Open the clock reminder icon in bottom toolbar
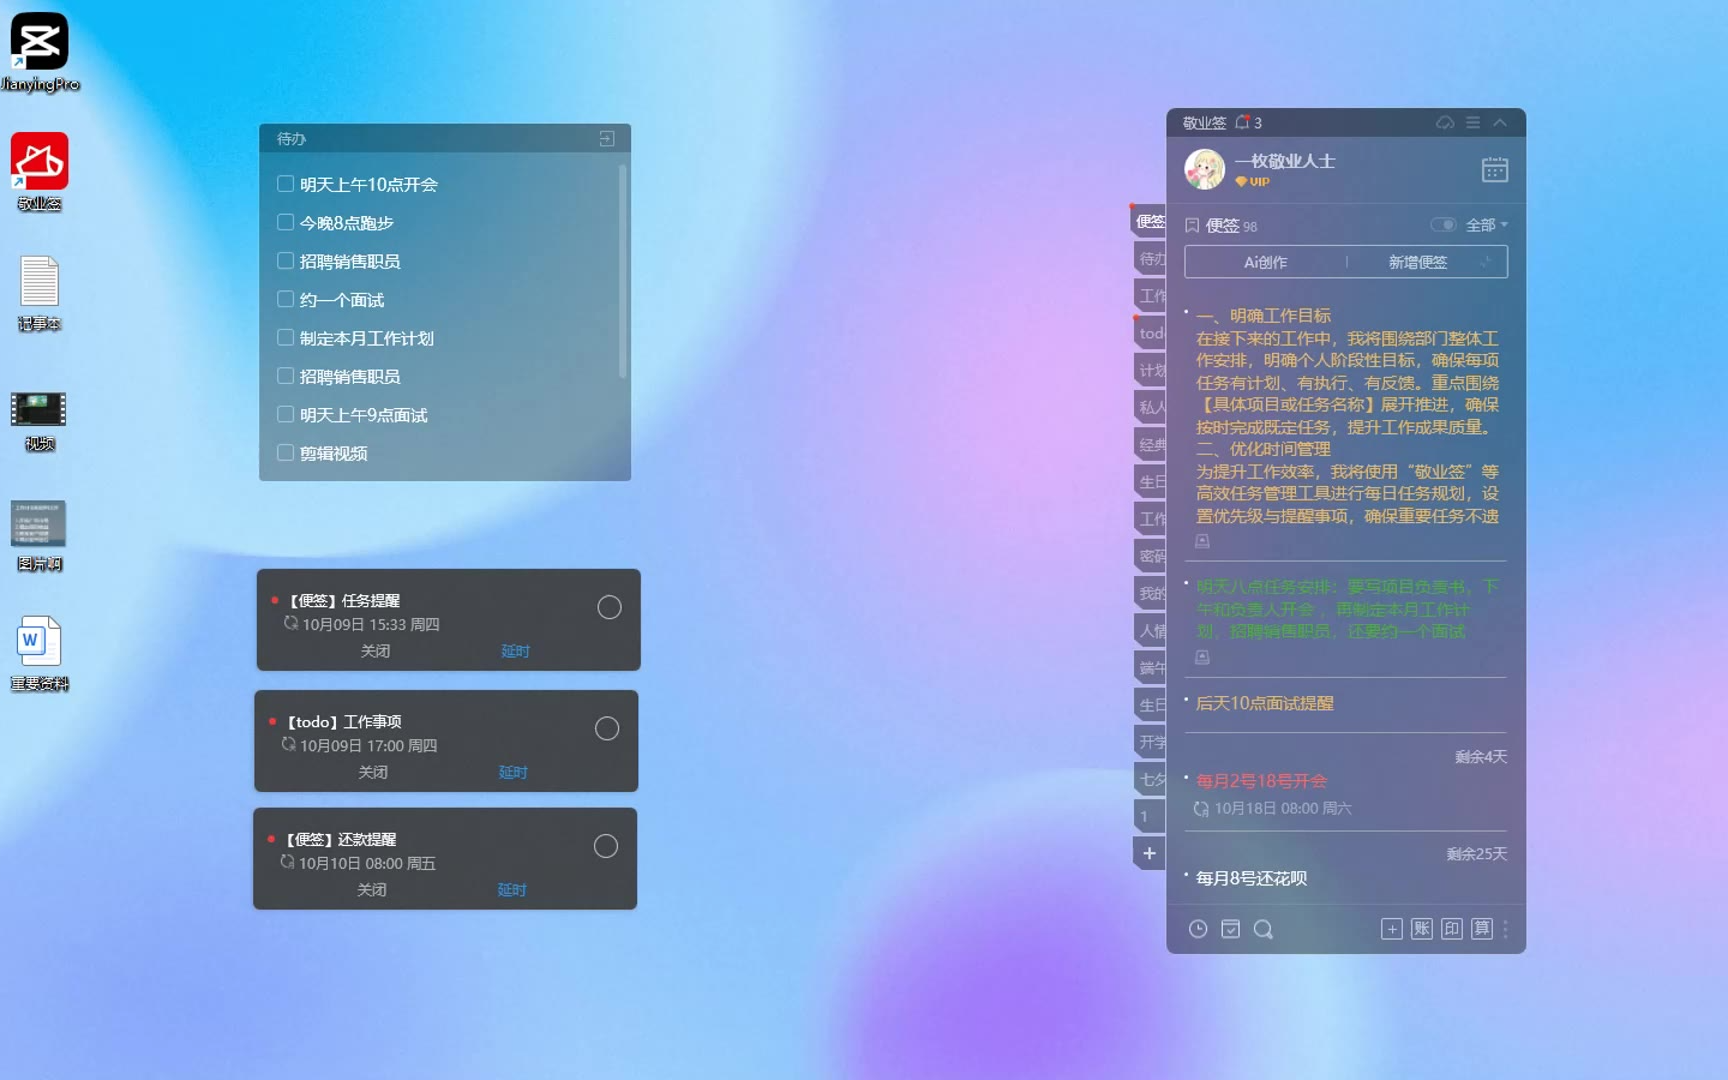 click(1198, 929)
